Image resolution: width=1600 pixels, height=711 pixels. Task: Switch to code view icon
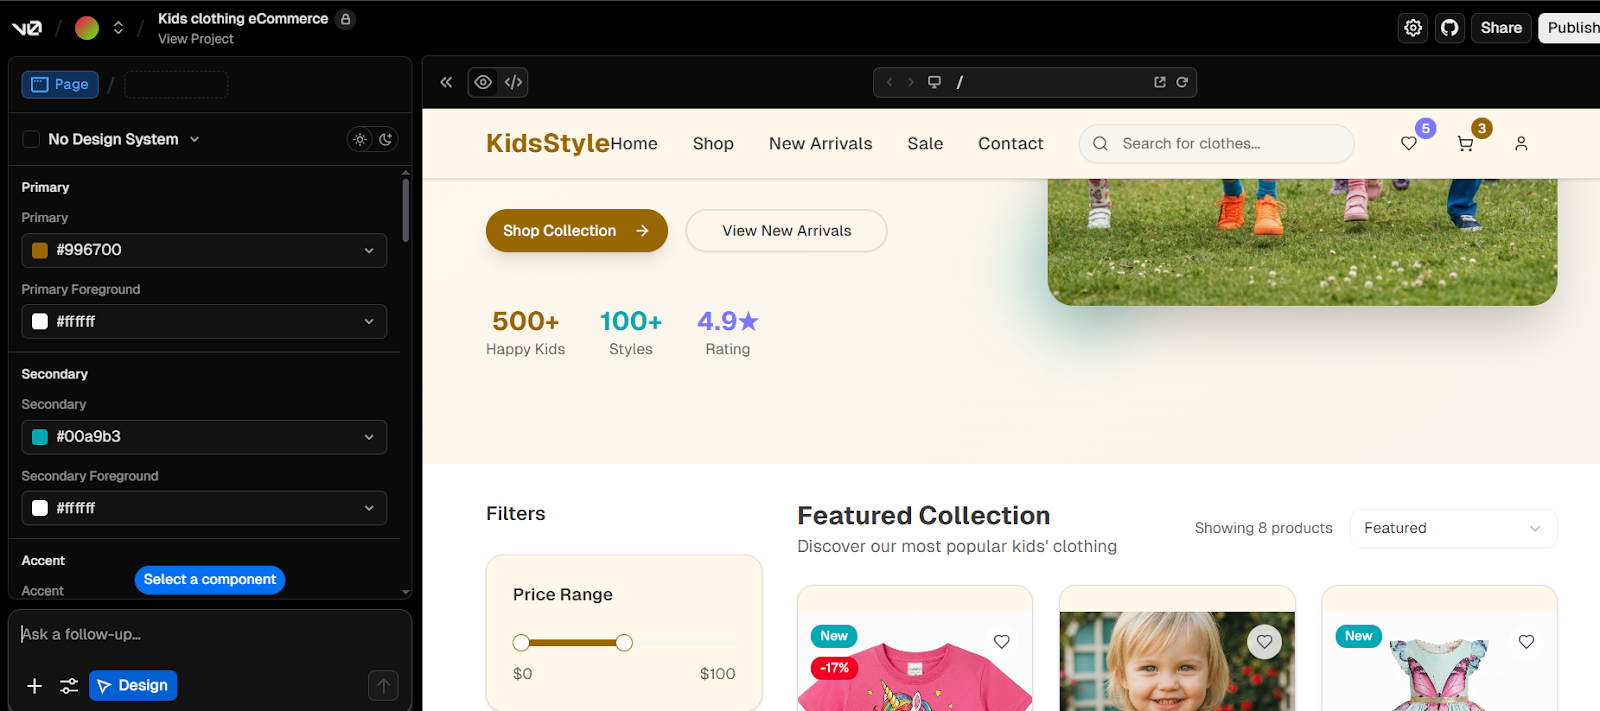coord(513,82)
